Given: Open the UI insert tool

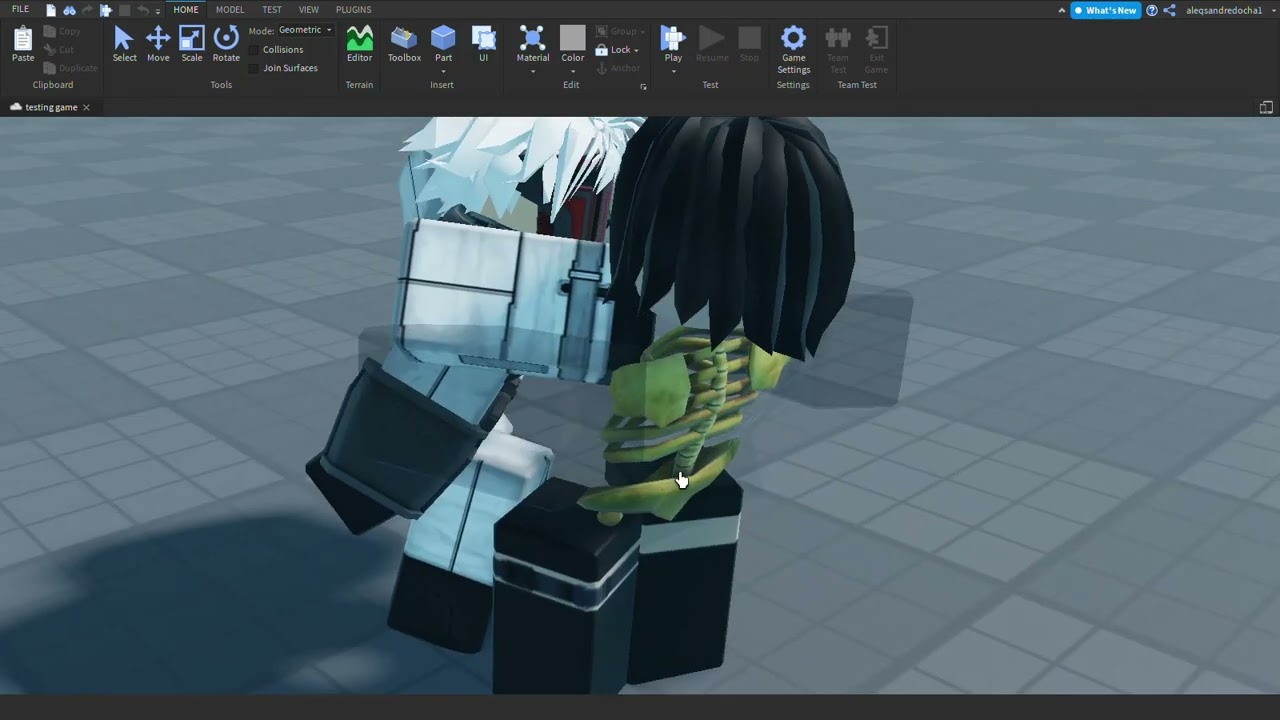Looking at the screenshot, I should (x=483, y=45).
